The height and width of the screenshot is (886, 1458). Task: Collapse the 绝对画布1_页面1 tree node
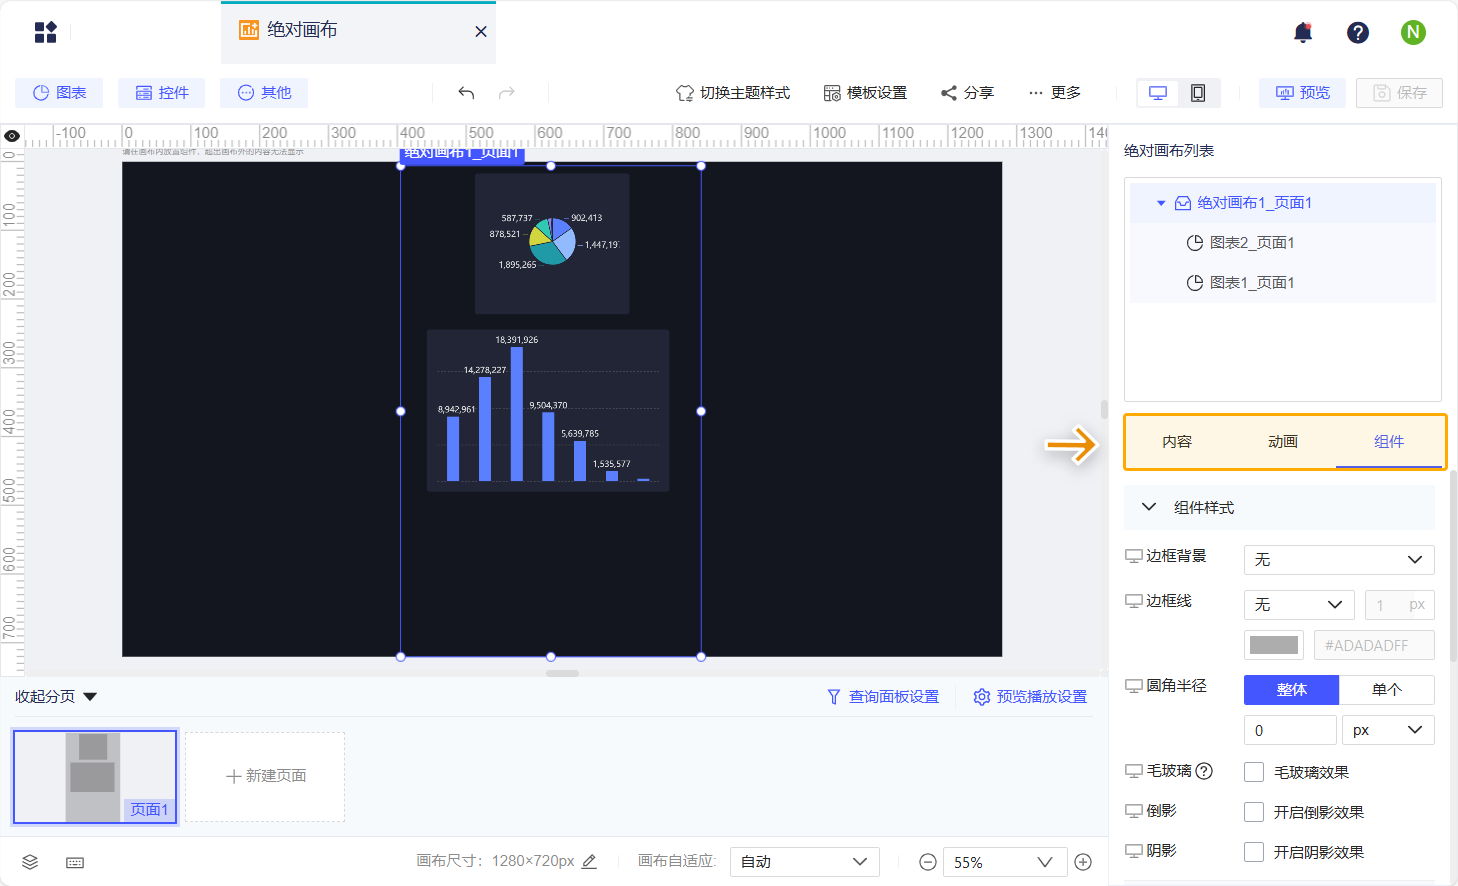coord(1161,203)
